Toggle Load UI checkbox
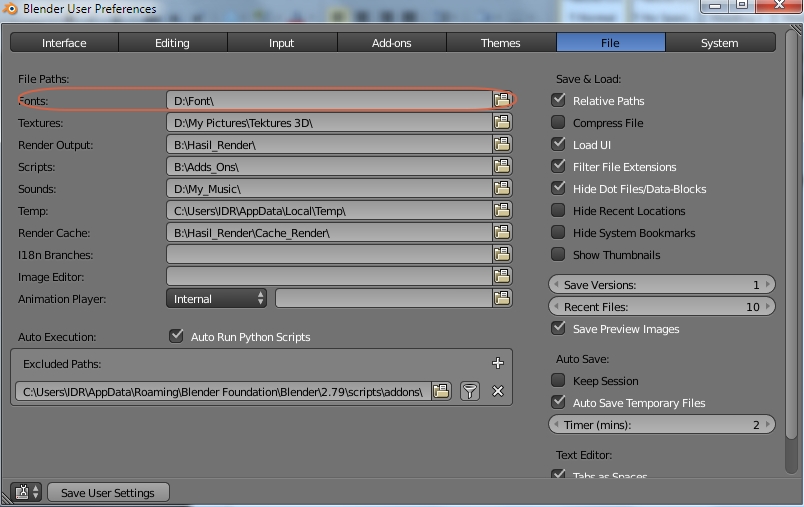 (x=558, y=144)
